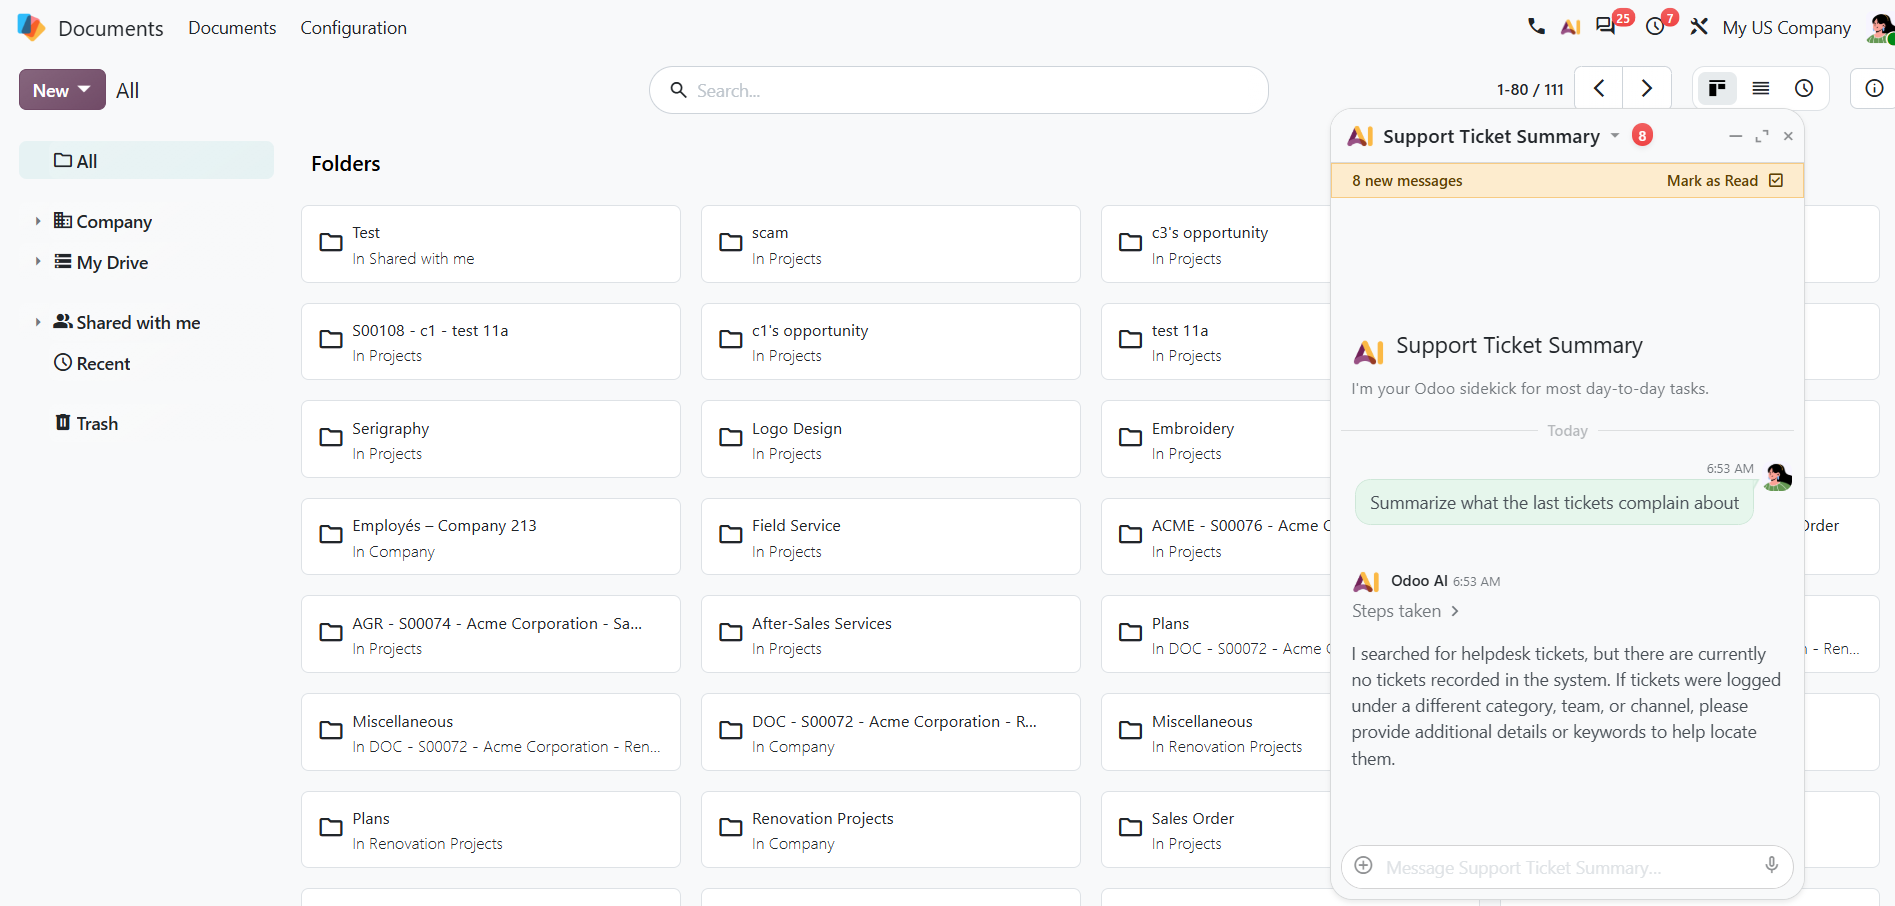Click the Message Support Ticket Summary input
Screen dimensions: 1895x906
click(1566, 867)
